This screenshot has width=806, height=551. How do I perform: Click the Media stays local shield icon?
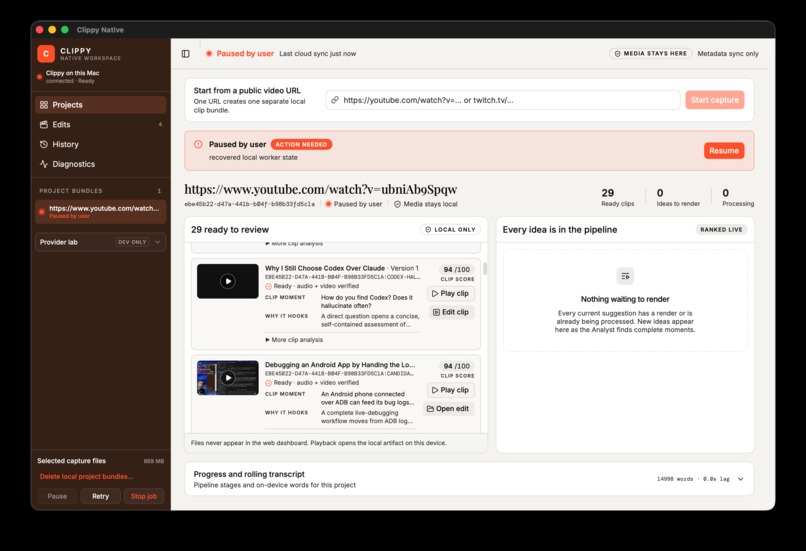[397, 204]
